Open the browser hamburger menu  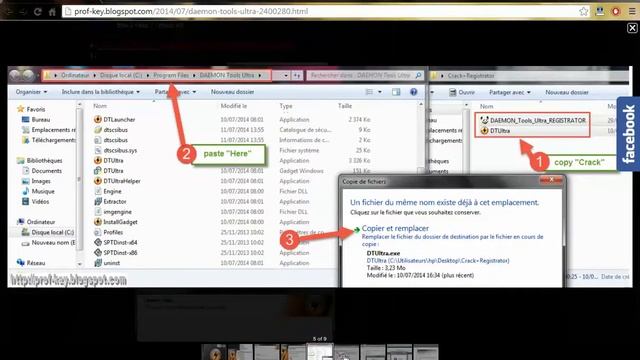tap(632, 11)
